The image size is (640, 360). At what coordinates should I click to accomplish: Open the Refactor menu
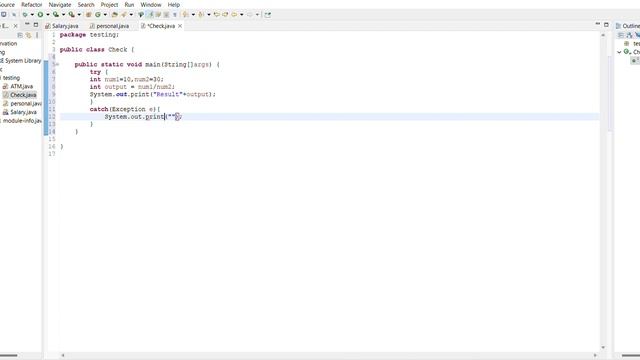coord(31,4)
